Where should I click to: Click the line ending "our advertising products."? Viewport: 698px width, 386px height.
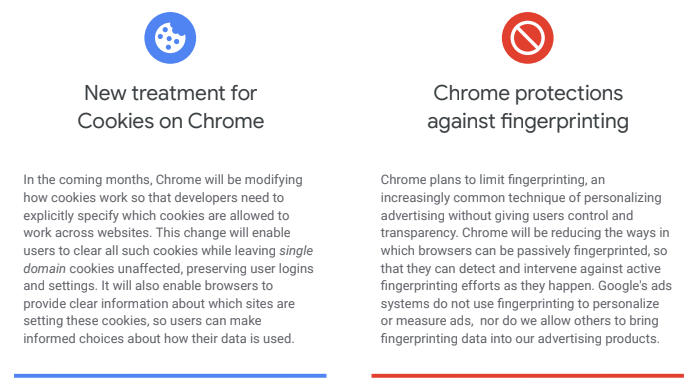tap(520, 339)
